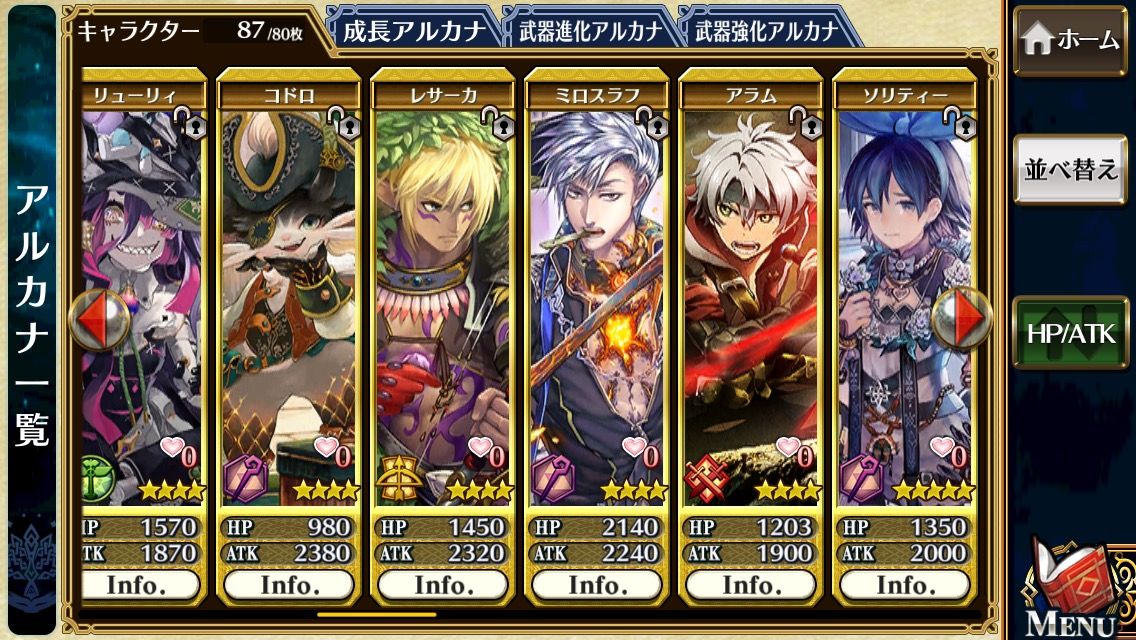Toggle the lock on ソリティー's card
The width and height of the screenshot is (1136, 640).
tap(959, 122)
